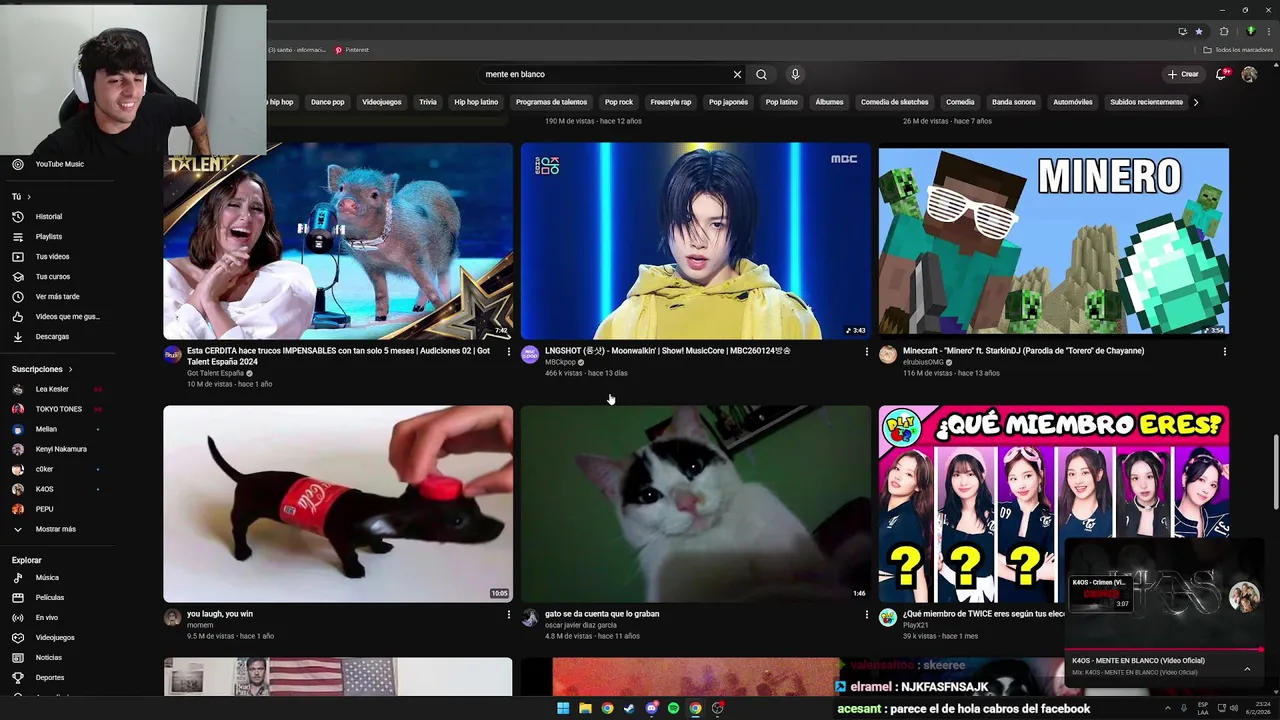
Task: Click the miniplayer red progress bar
Action: pos(1165,650)
